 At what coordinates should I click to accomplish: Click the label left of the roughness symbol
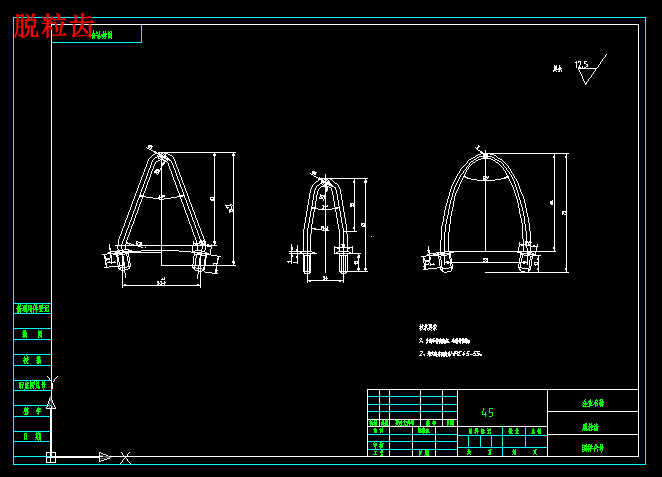coord(558,69)
